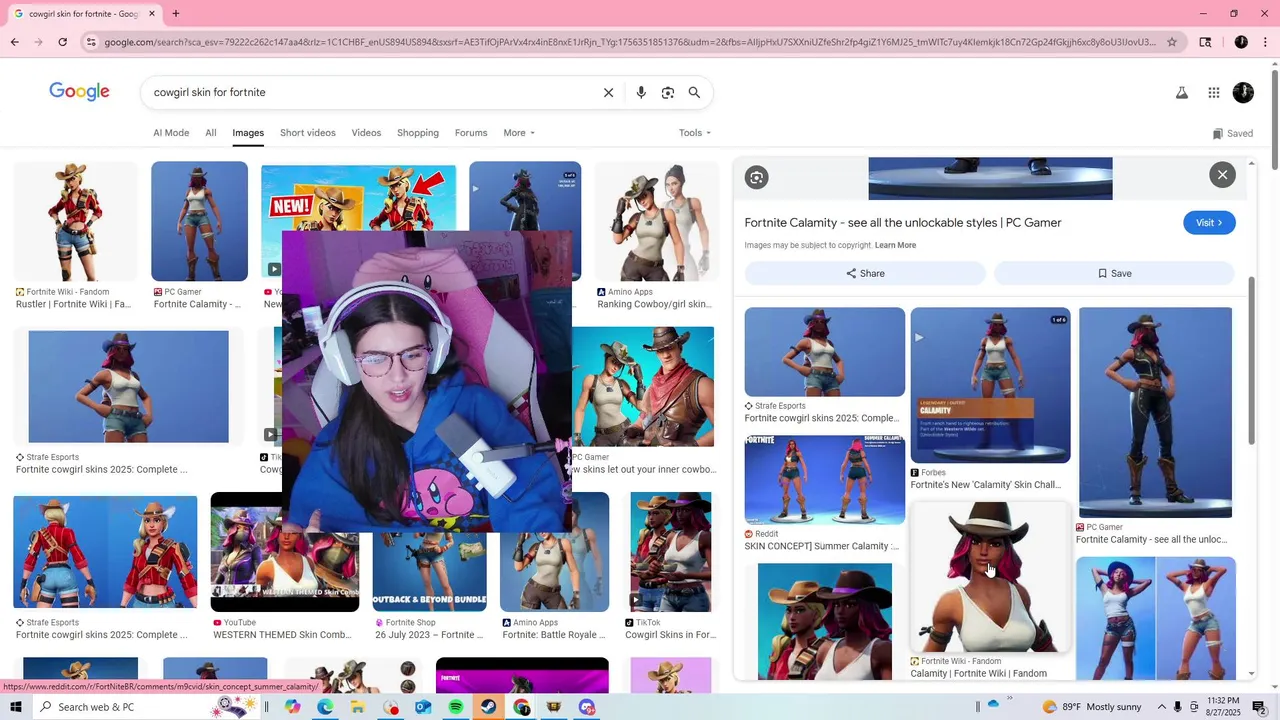Search inside image with the lens icon
This screenshot has width=1280, height=720.
tap(756, 178)
